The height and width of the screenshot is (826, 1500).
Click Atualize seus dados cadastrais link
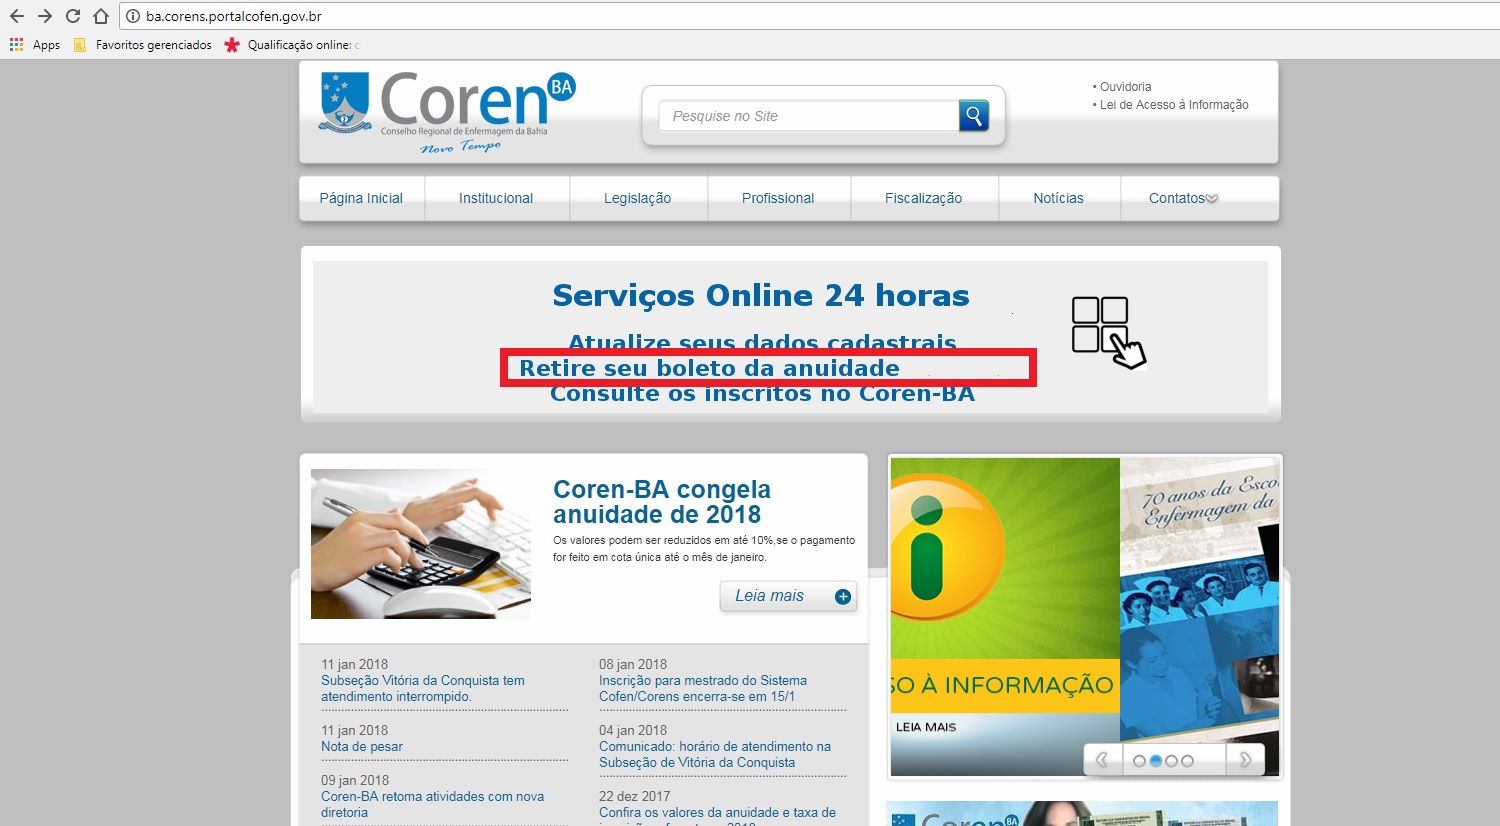[x=762, y=342]
